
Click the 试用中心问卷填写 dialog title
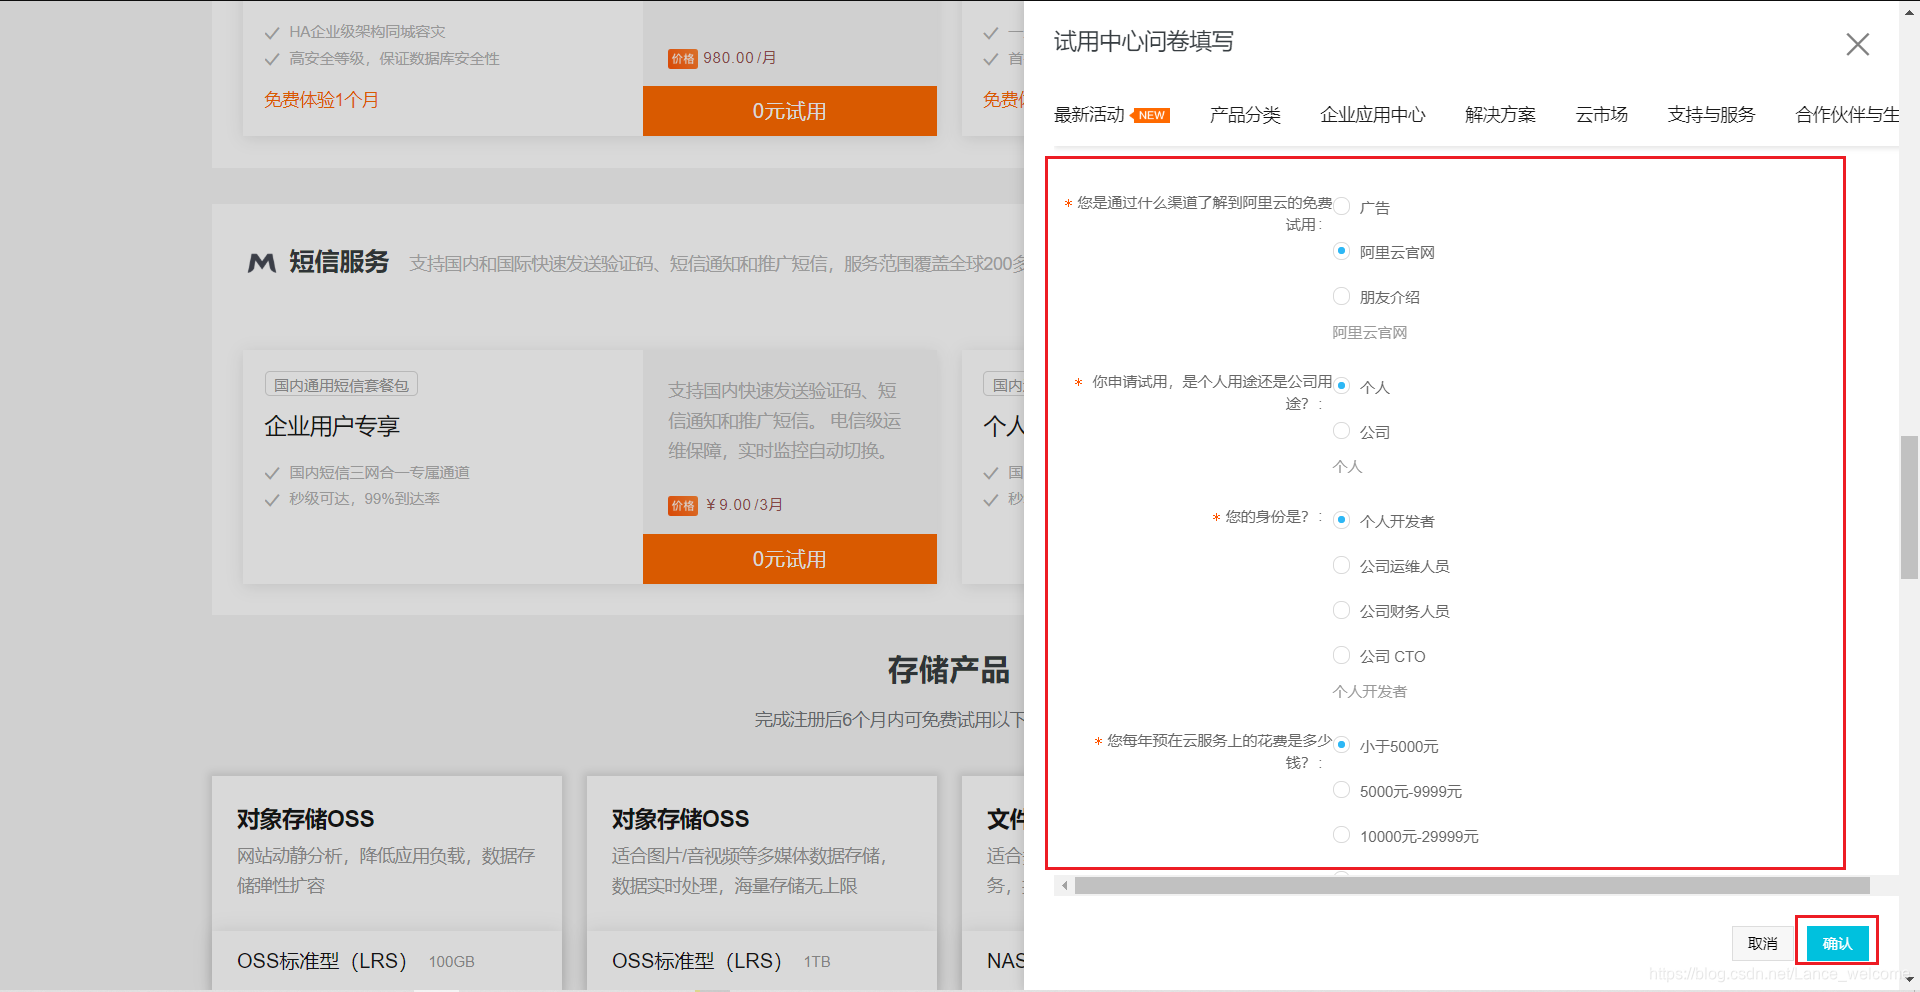coord(1143,42)
